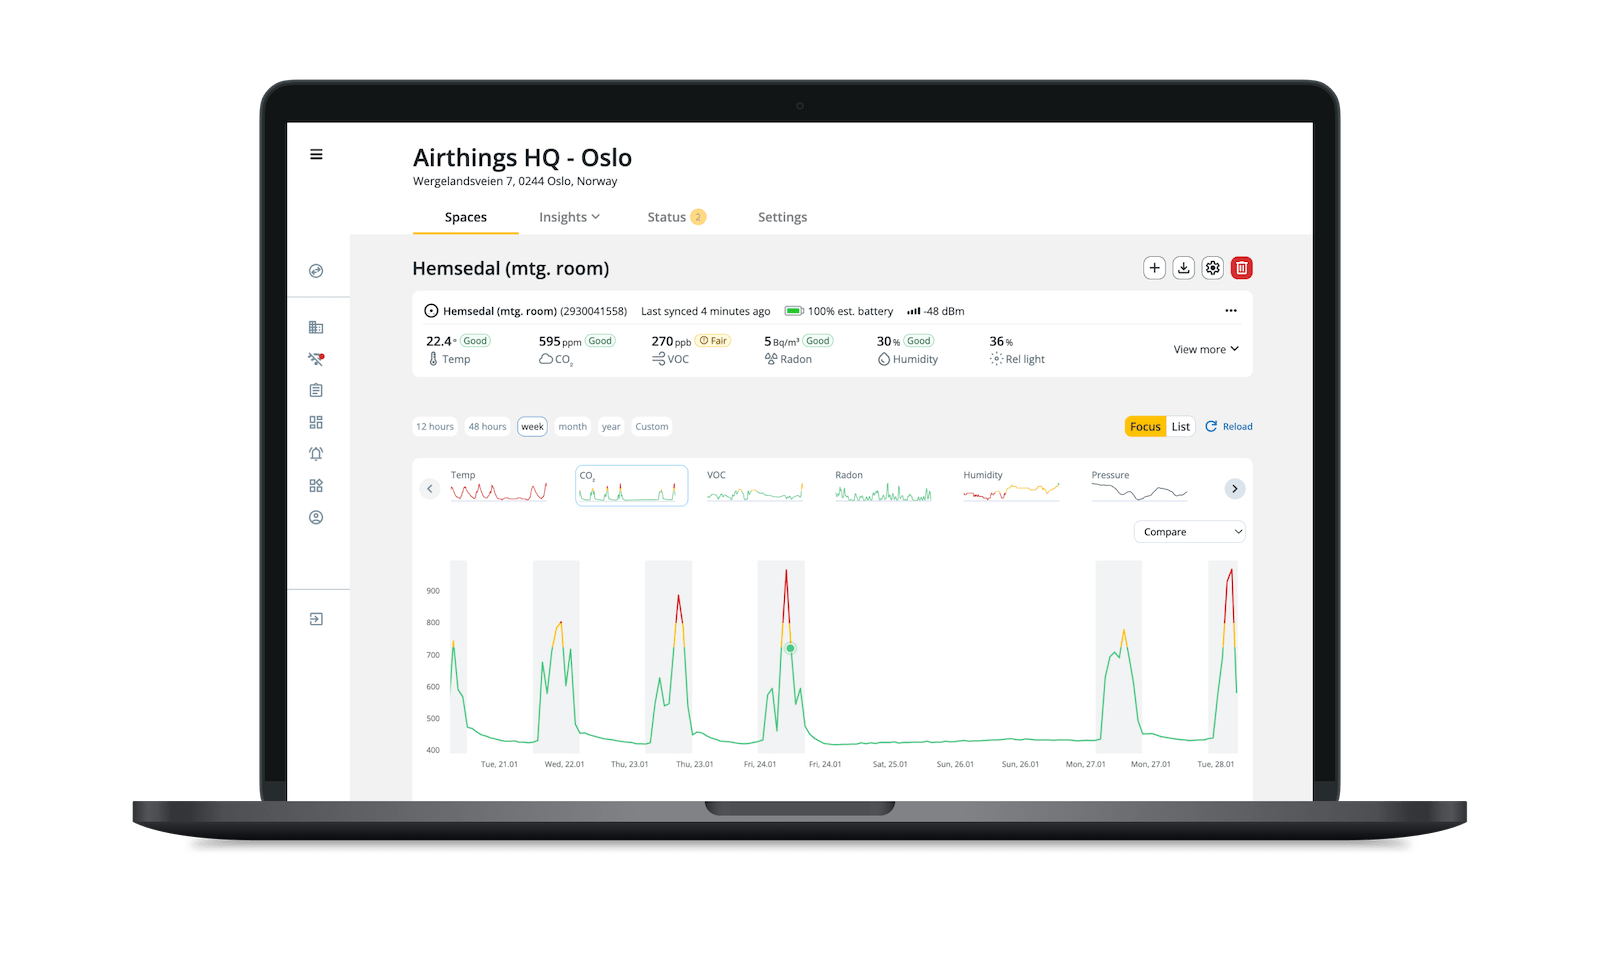Open the hamburger menu
The width and height of the screenshot is (1600, 967).
point(316,155)
